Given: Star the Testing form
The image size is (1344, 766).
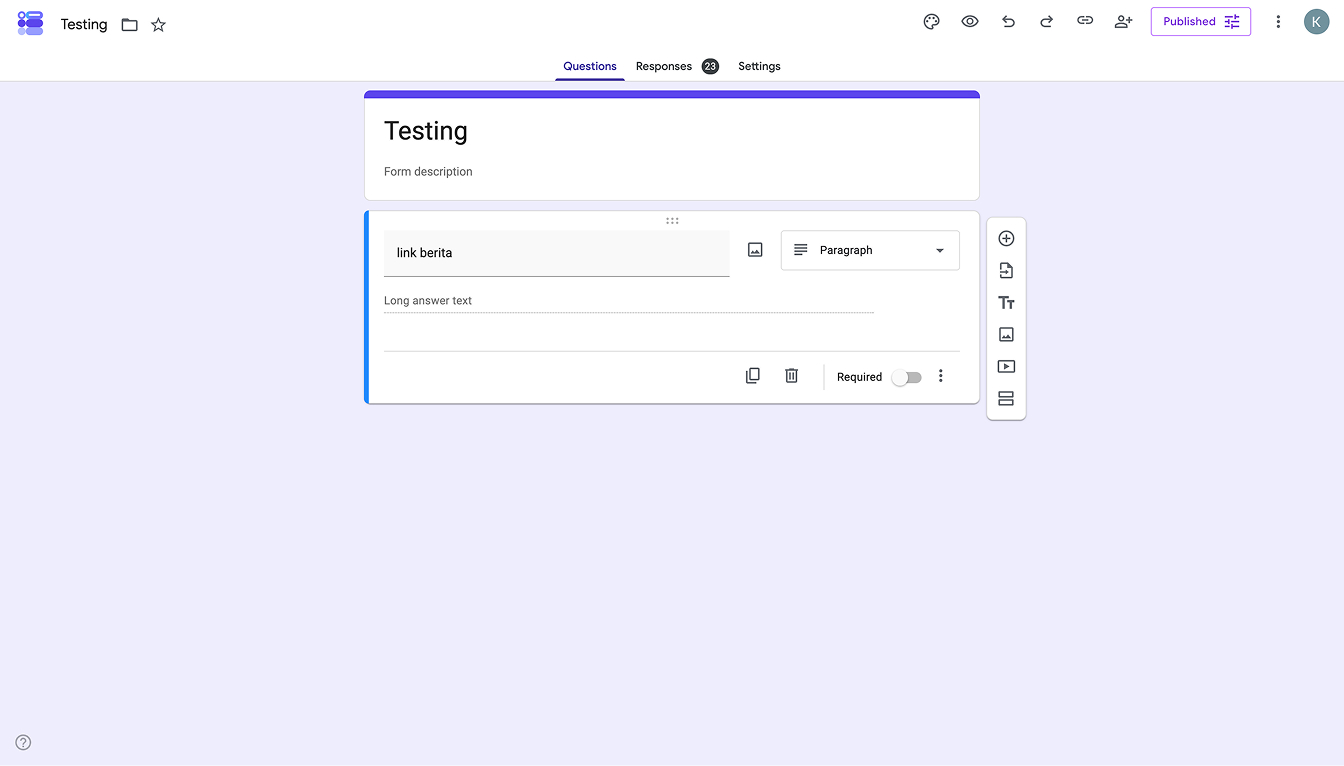Looking at the screenshot, I should pos(158,24).
